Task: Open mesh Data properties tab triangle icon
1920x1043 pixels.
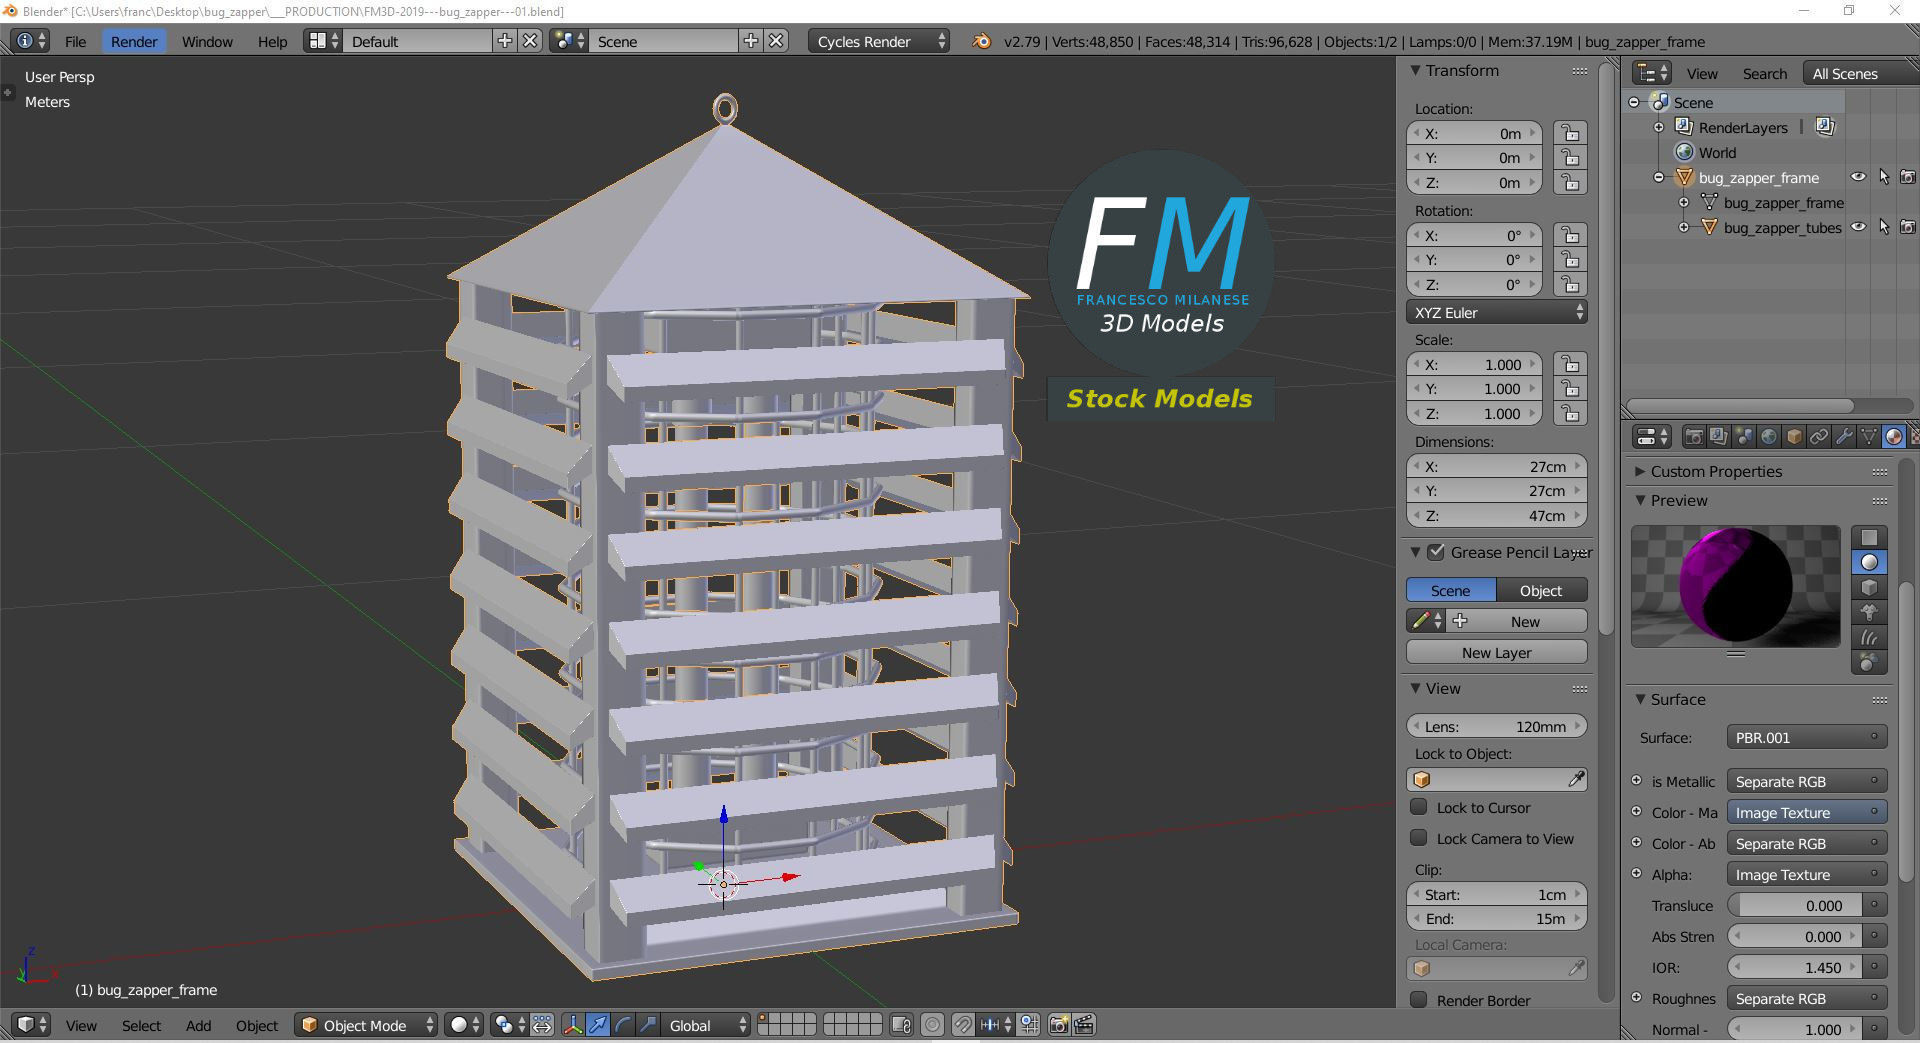Action: pos(1869,437)
